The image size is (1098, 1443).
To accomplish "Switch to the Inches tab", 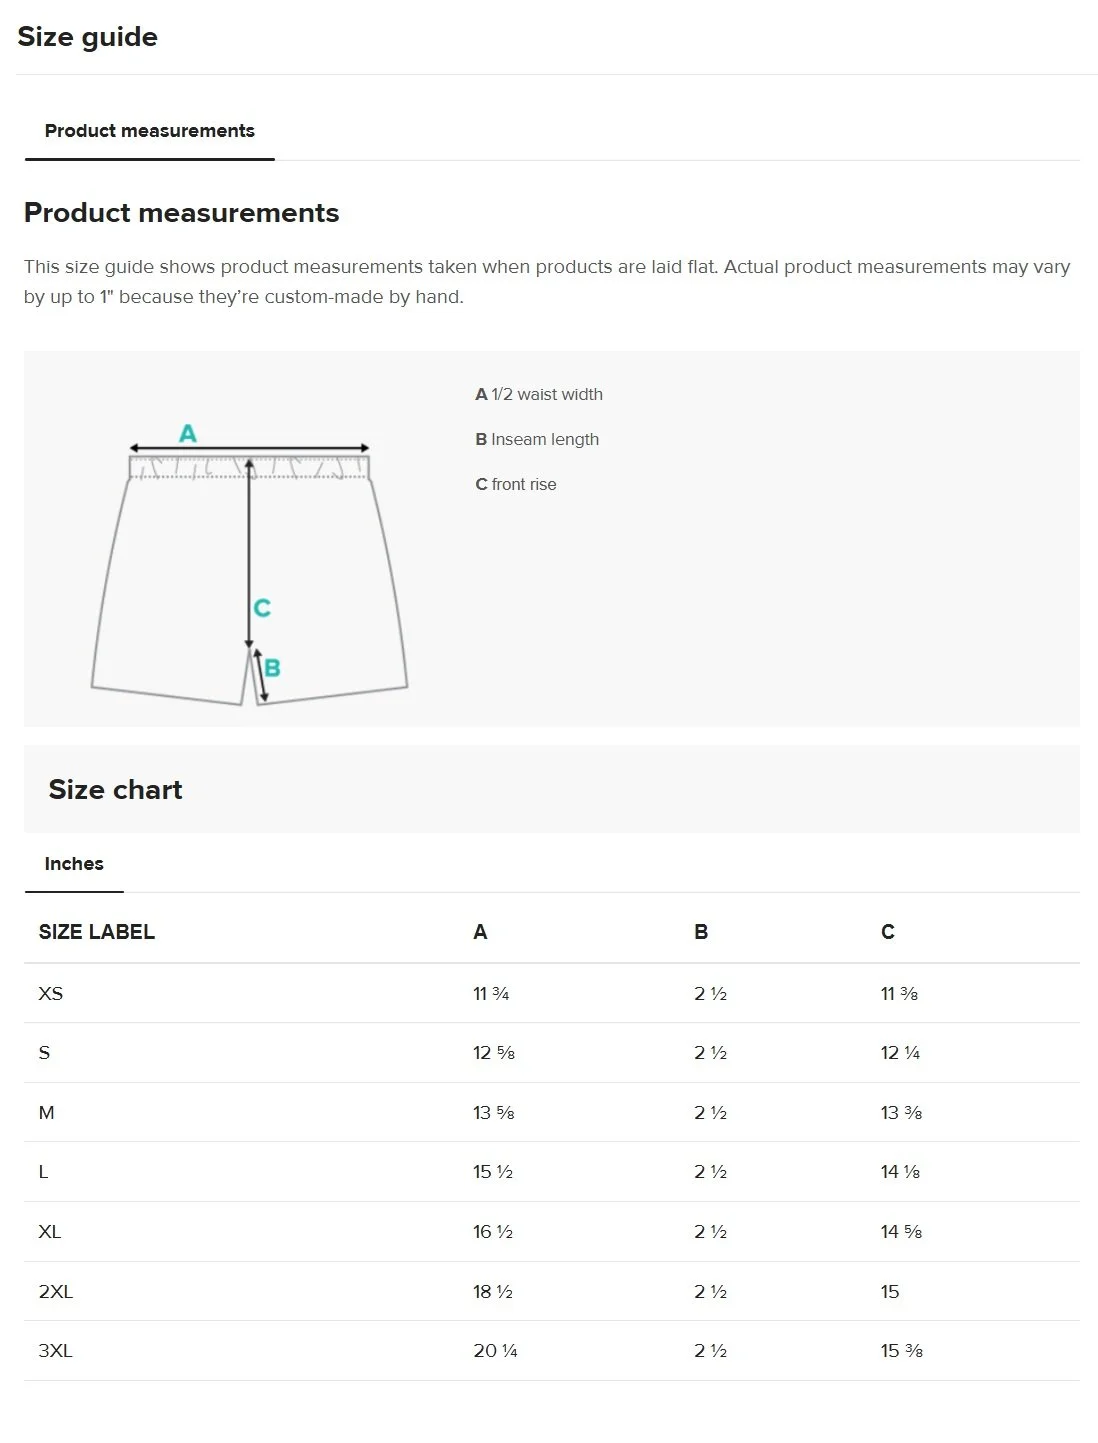I will pos(74,864).
